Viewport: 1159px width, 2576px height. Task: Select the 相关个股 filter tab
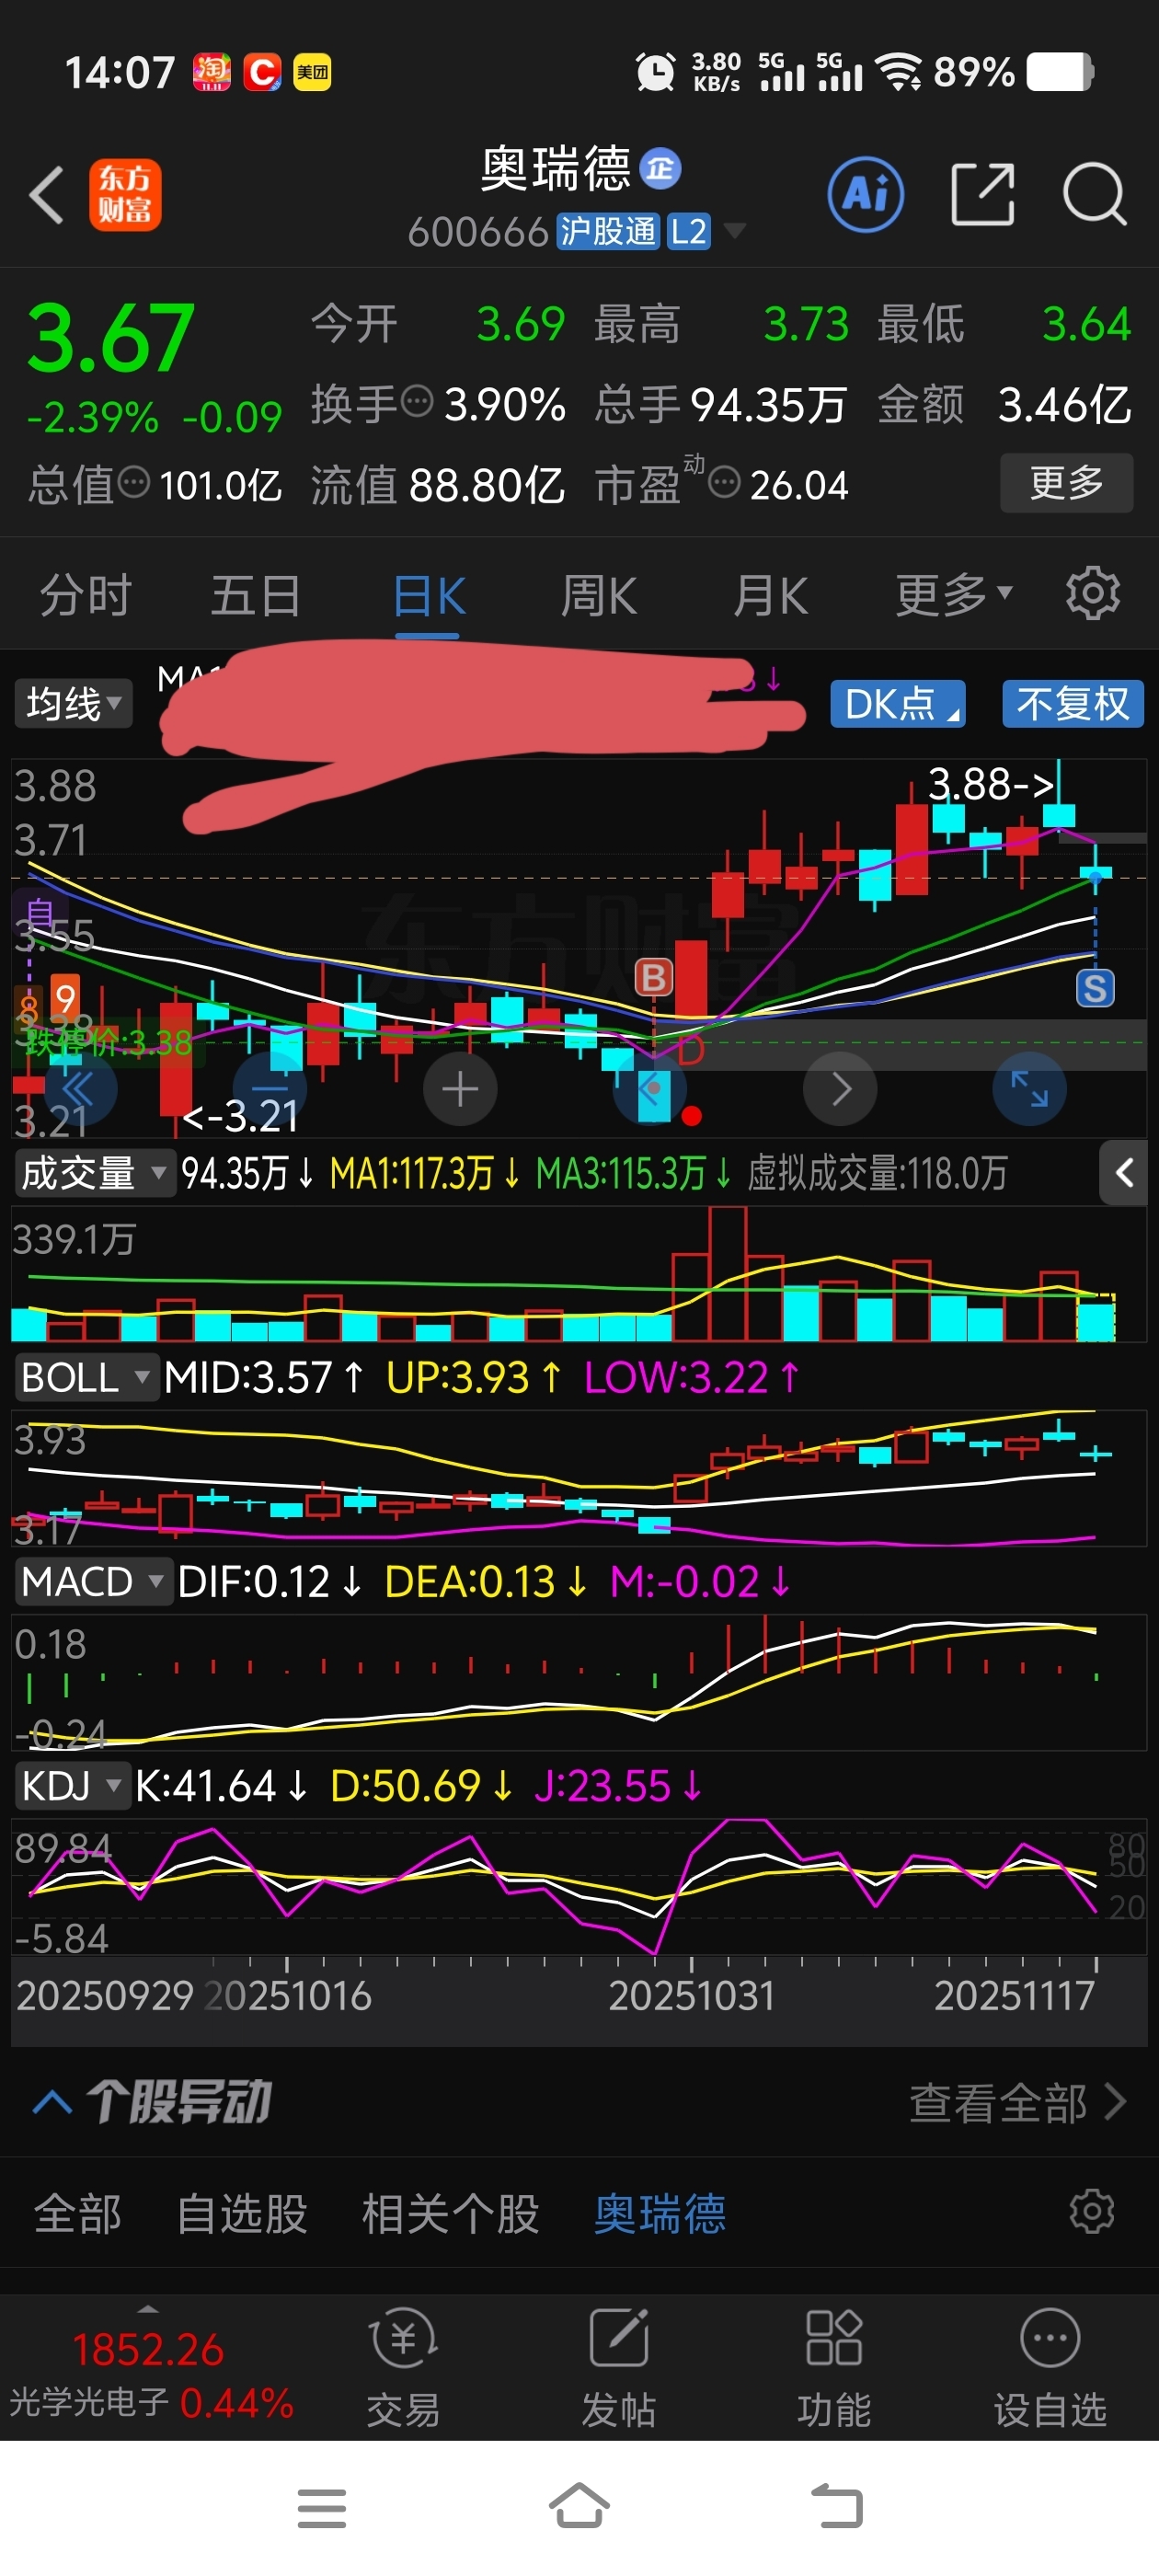pyautogui.click(x=450, y=2213)
